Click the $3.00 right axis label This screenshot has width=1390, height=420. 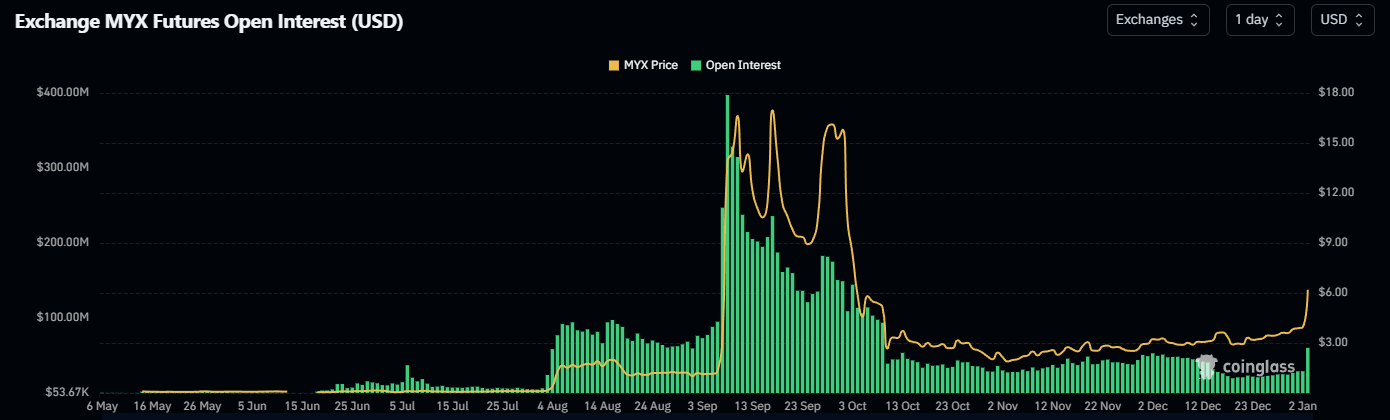click(x=1334, y=343)
